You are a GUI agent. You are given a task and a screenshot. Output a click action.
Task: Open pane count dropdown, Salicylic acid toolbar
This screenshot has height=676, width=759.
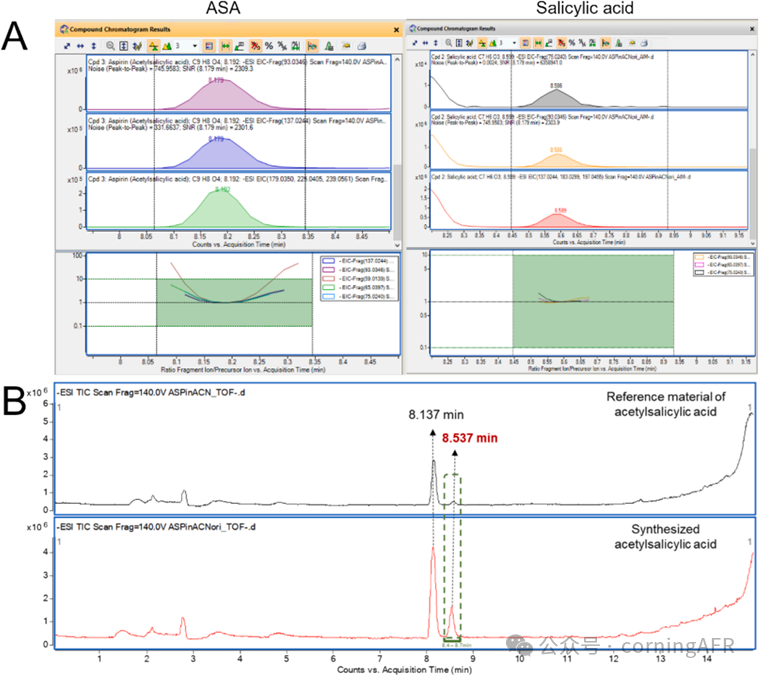(514, 43)
